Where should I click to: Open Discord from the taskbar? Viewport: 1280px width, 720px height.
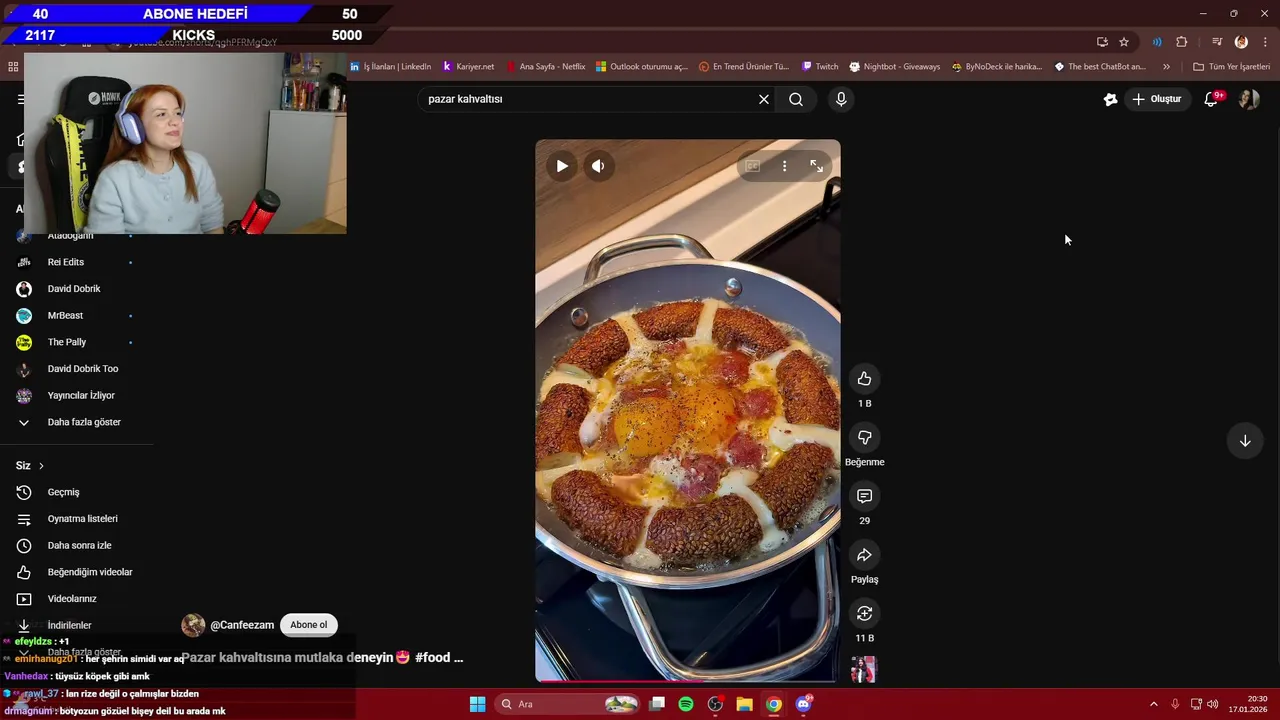click(x=803, y=704)
